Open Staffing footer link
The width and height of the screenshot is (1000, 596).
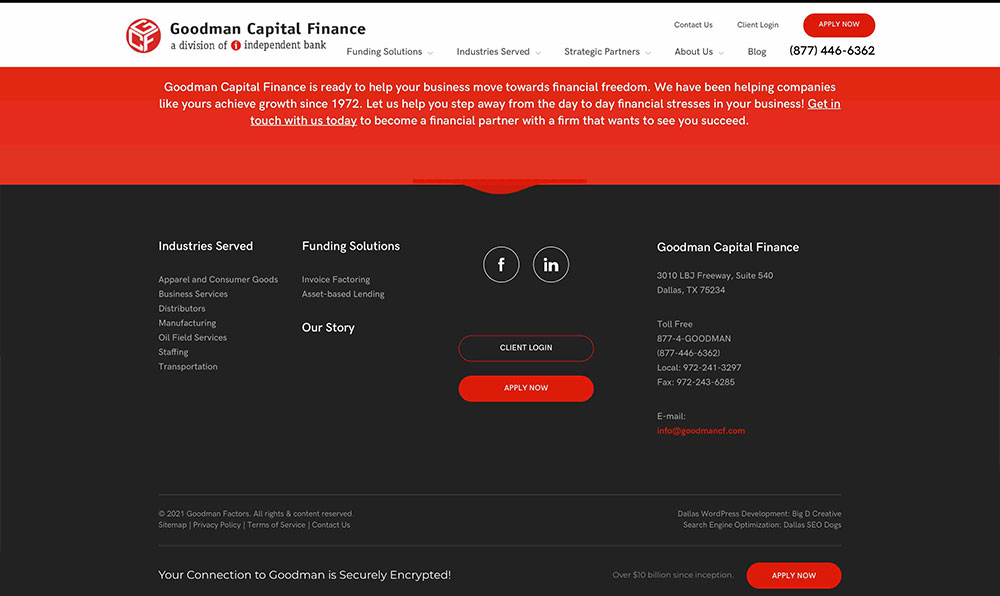pyautogui.click(x=173, y=352)
